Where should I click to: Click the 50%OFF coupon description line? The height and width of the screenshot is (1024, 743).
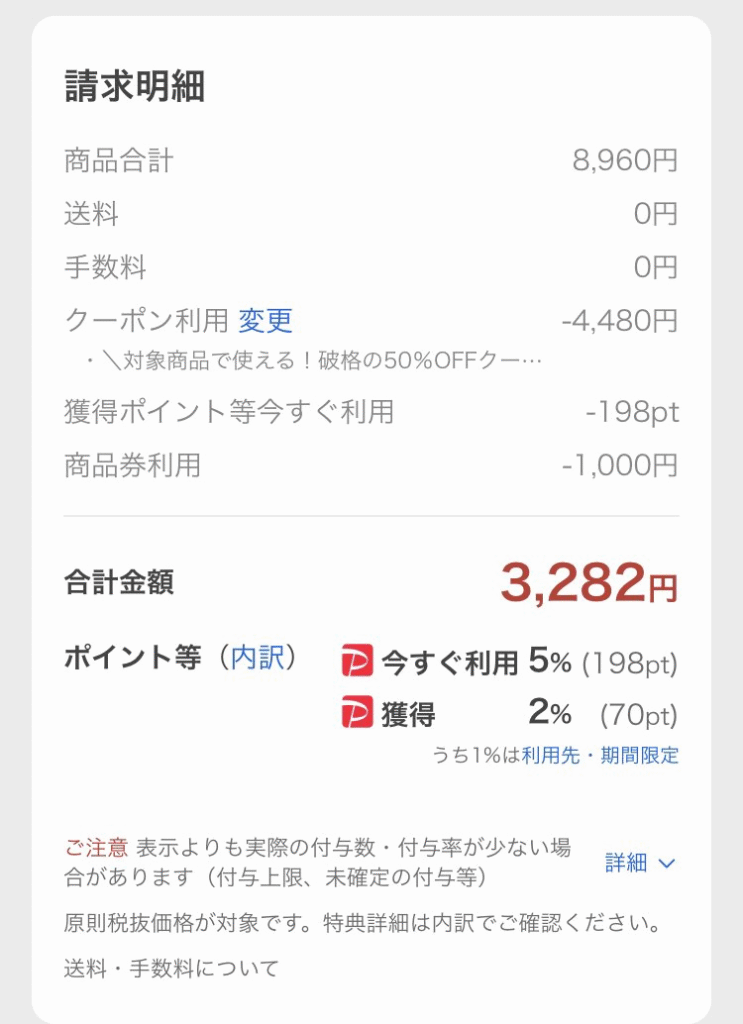click(313, 360)
